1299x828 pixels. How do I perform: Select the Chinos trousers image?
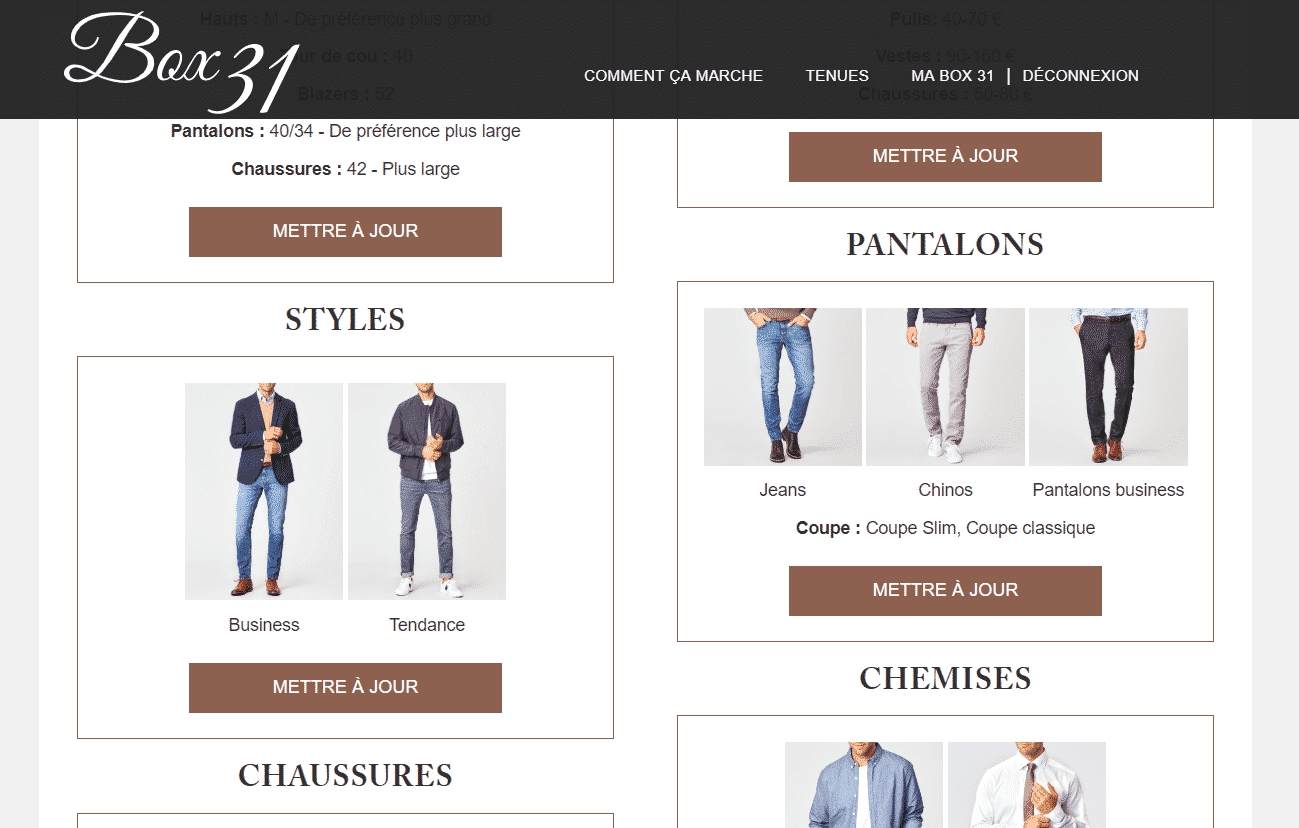point(945,387)
